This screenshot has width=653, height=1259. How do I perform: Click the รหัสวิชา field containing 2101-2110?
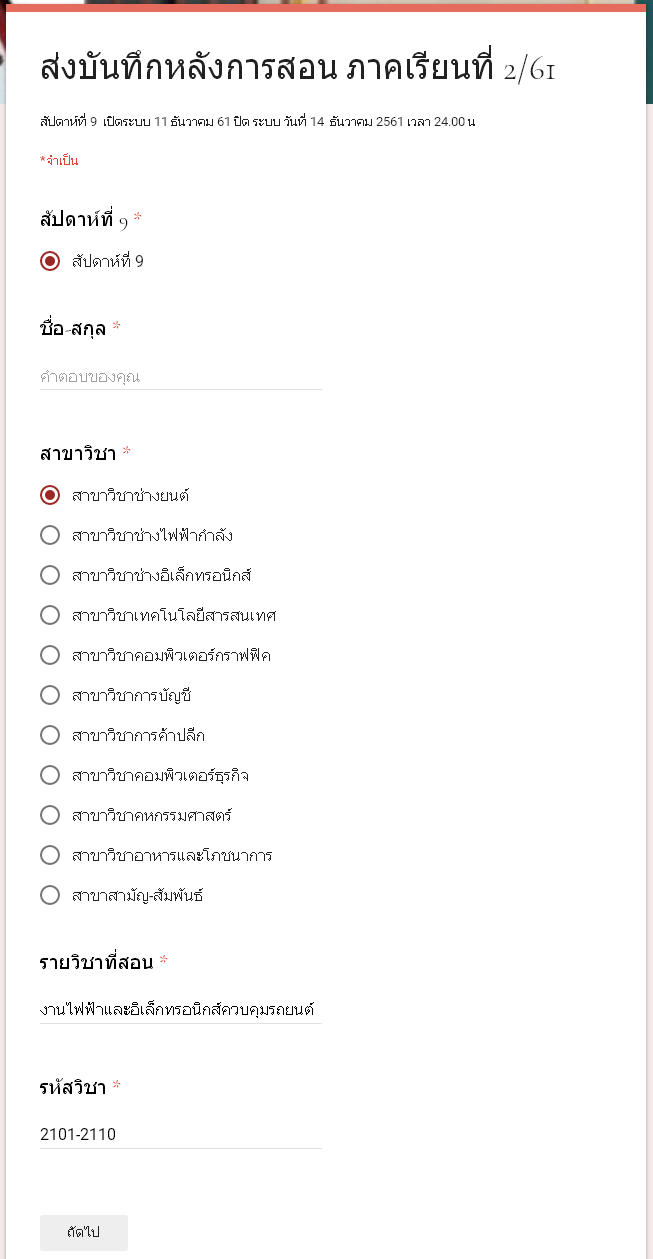tap(180, 1134)
